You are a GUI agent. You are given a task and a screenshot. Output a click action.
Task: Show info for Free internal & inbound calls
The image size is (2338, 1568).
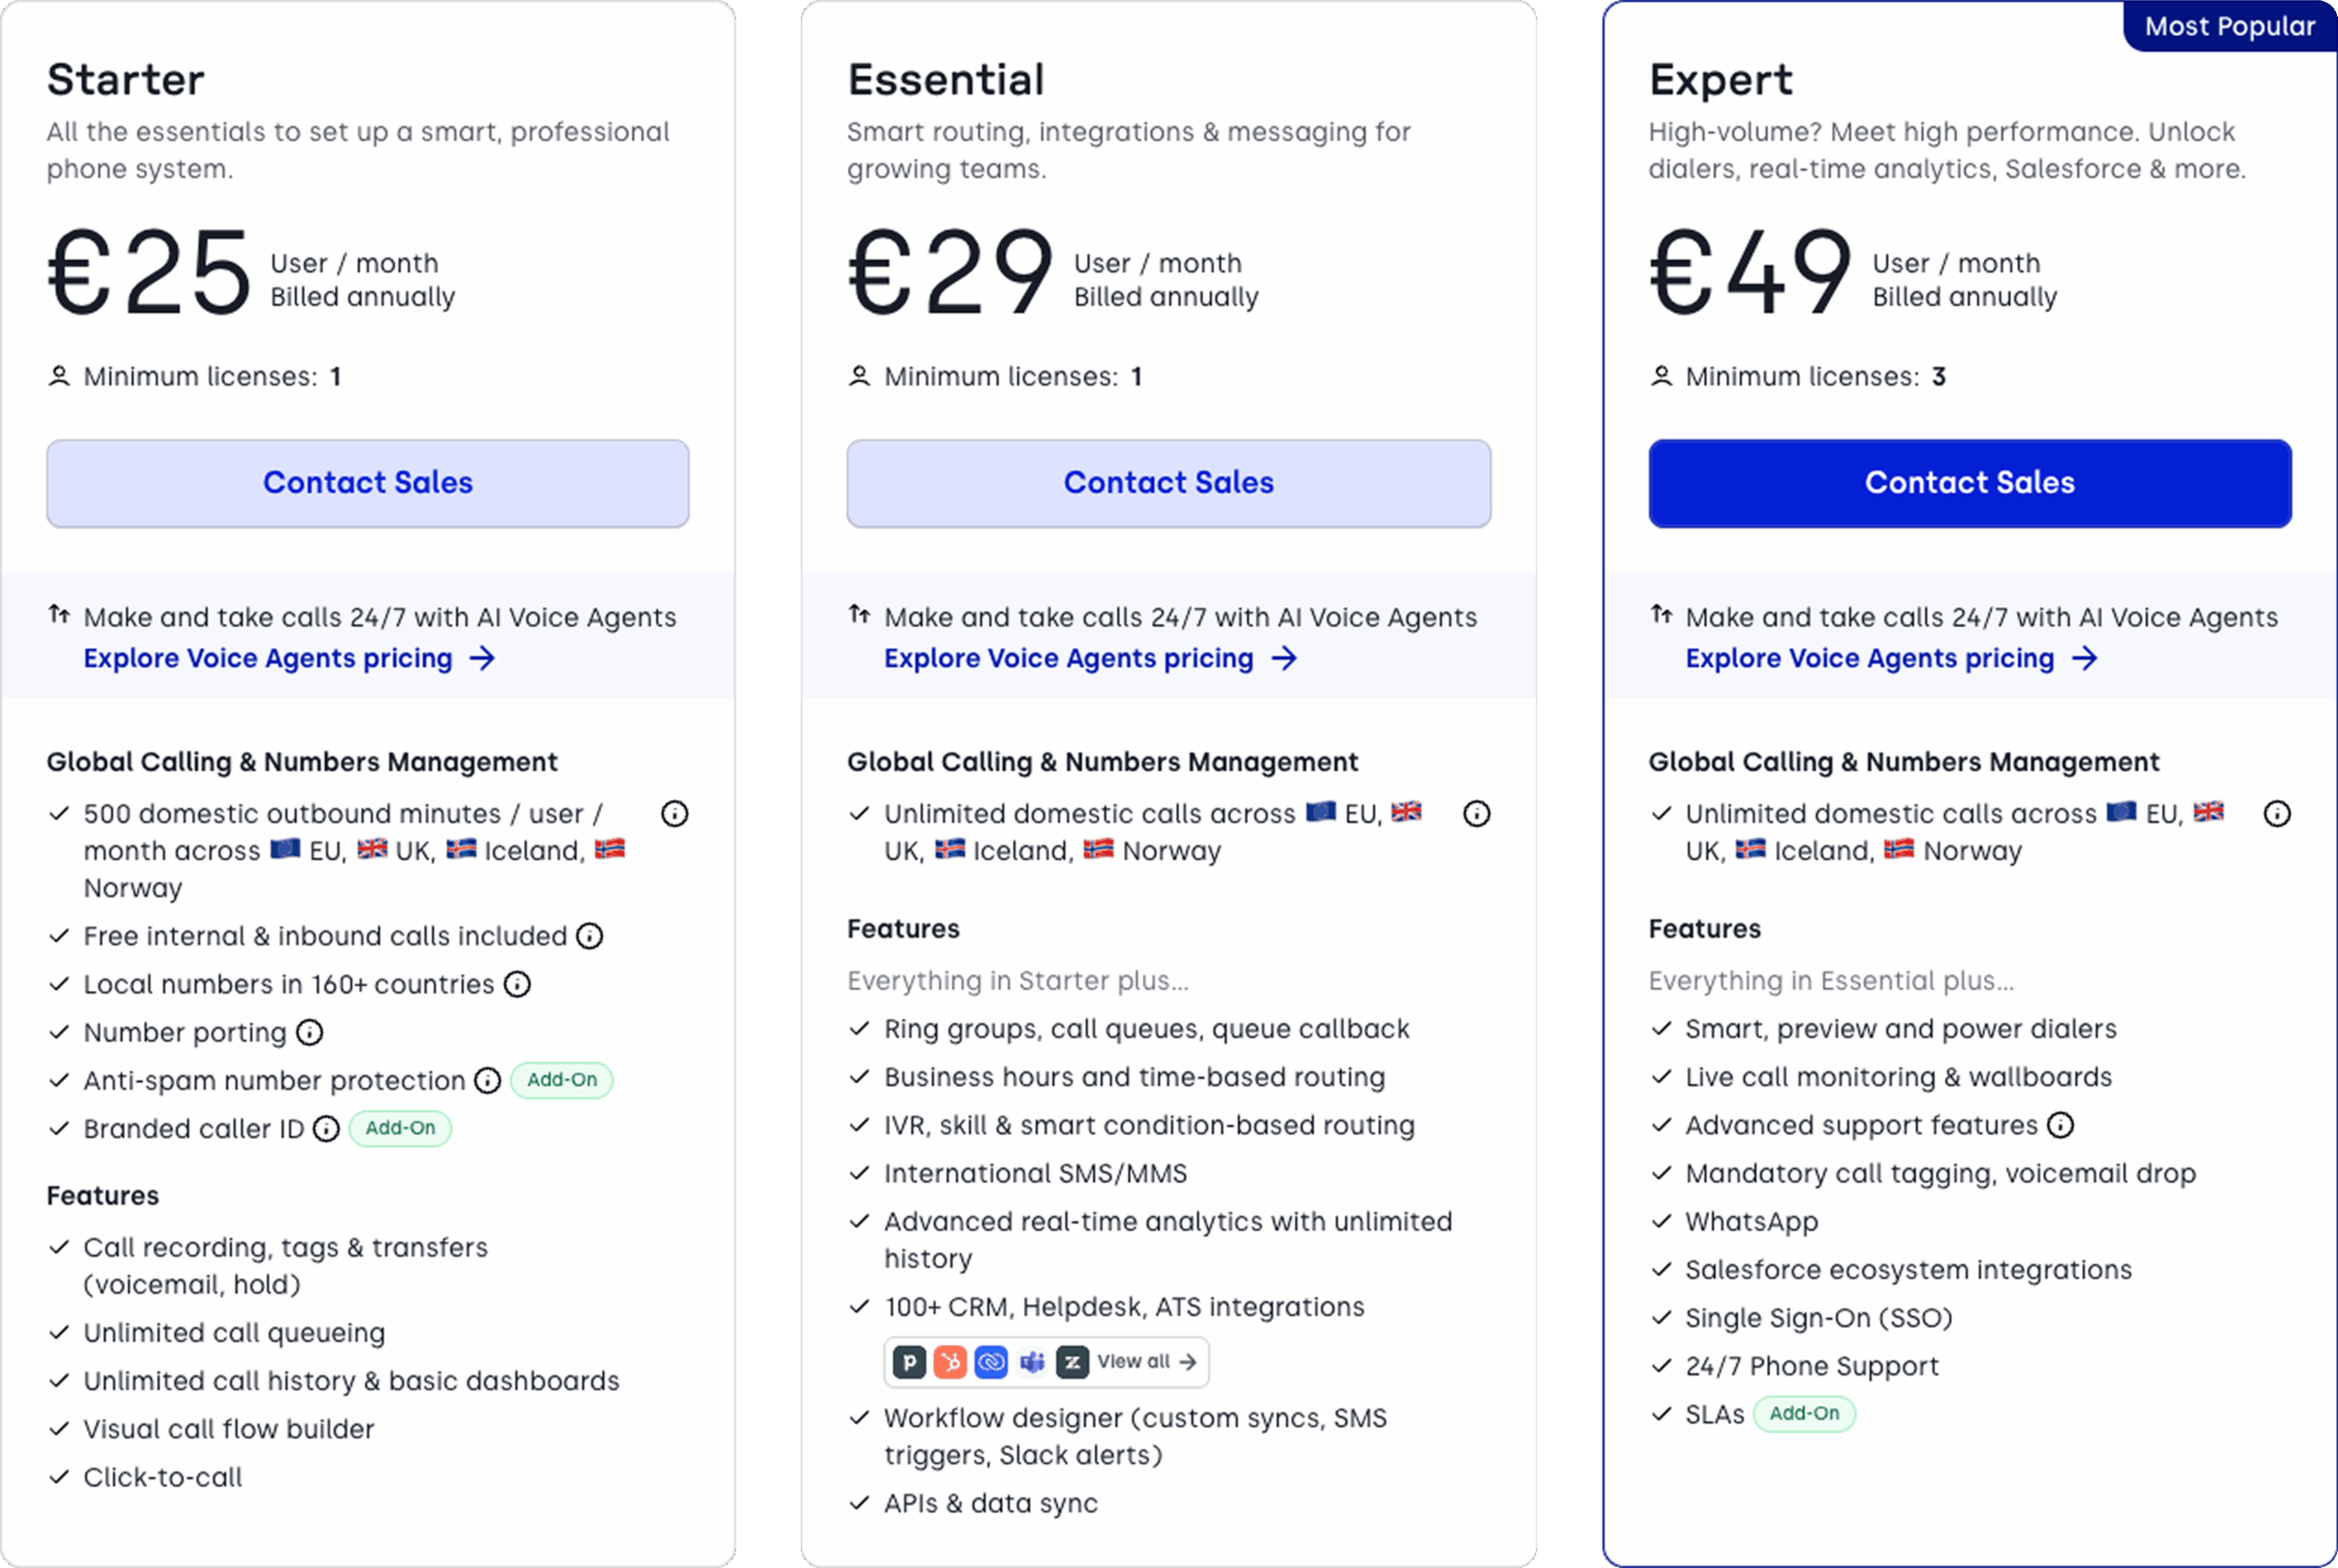(590, 936)
